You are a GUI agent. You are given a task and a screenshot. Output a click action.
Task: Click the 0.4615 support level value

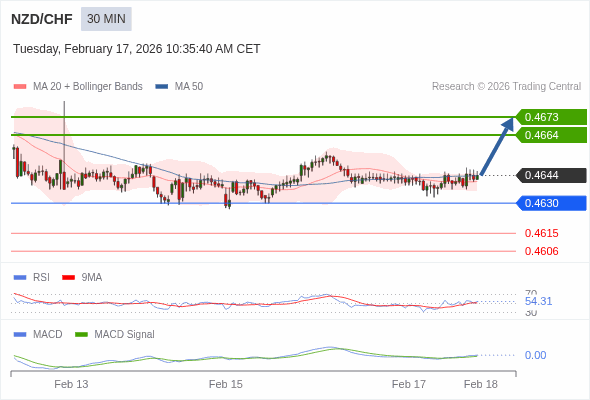pos(541,233)
